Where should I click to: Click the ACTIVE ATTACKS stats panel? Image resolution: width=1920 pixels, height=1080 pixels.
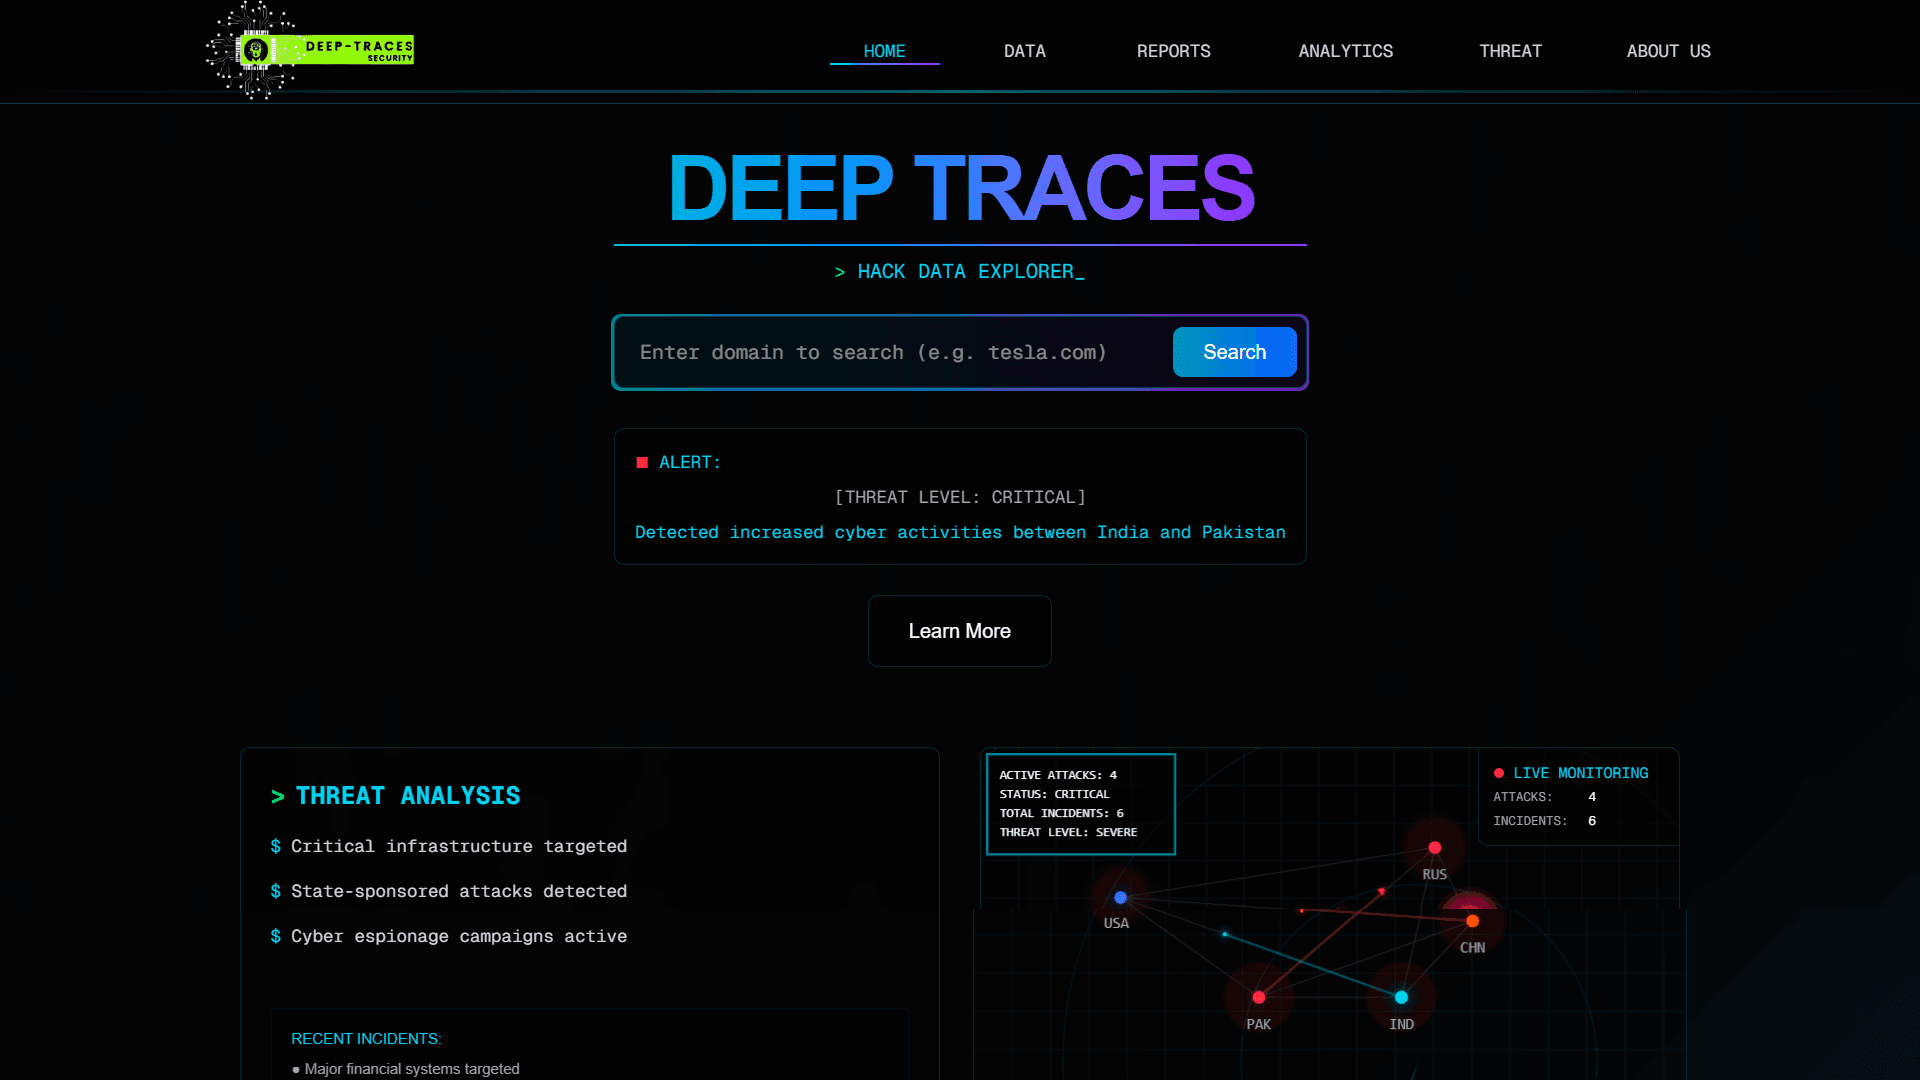click(1080, 803)
